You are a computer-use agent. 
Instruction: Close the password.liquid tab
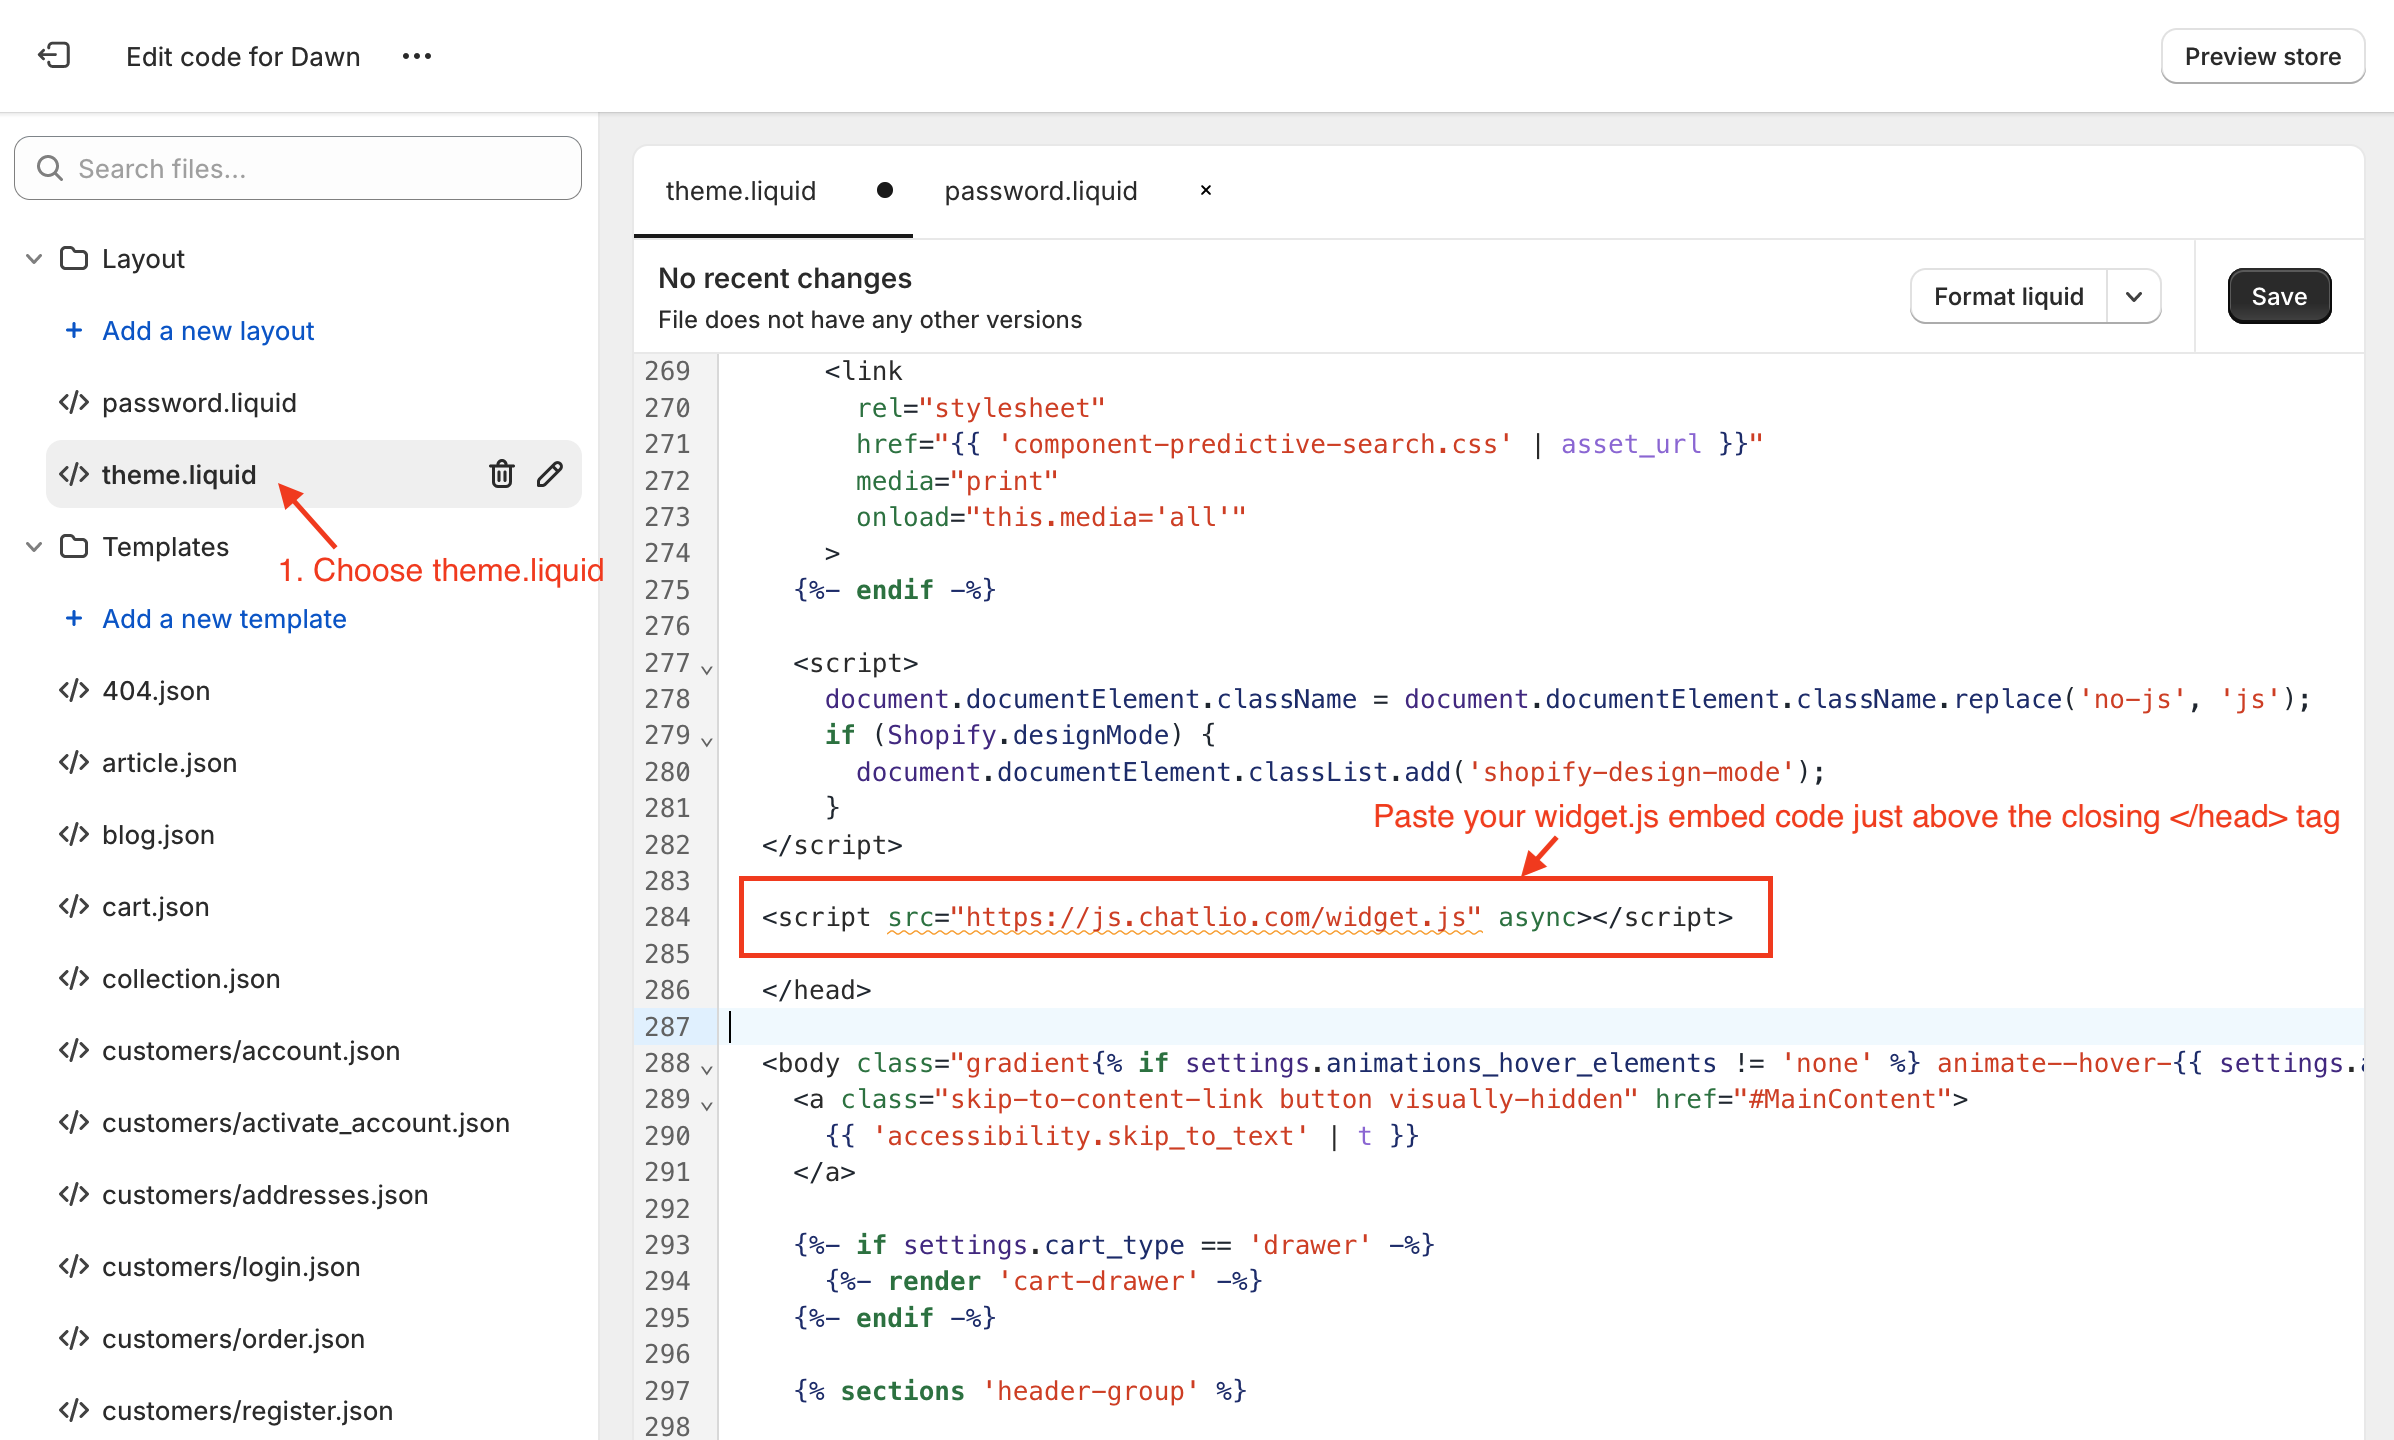pos(1206,190)
